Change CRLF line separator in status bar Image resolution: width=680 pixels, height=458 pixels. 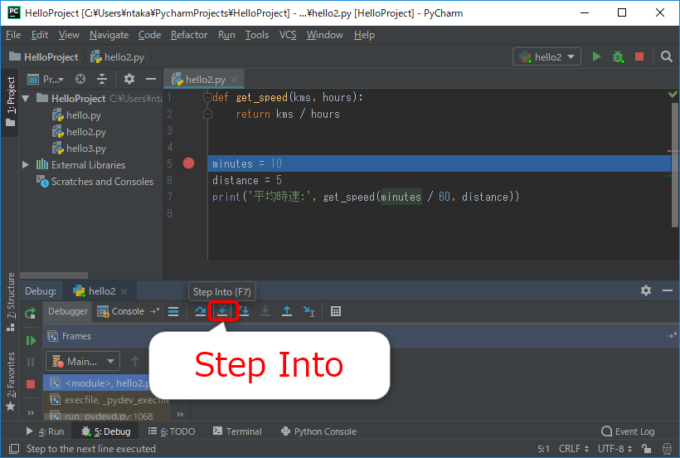click(573, 448)
